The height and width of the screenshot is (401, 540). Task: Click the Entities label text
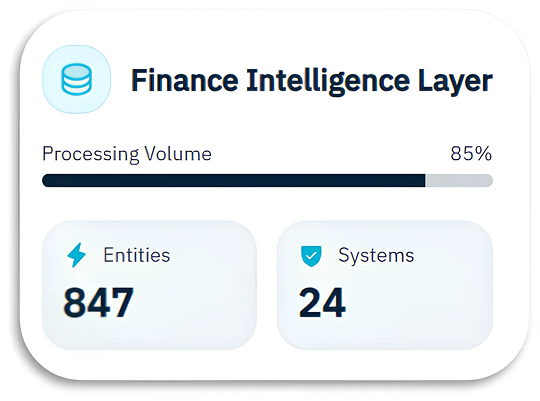pyautogui.click(x=137, y=255)
